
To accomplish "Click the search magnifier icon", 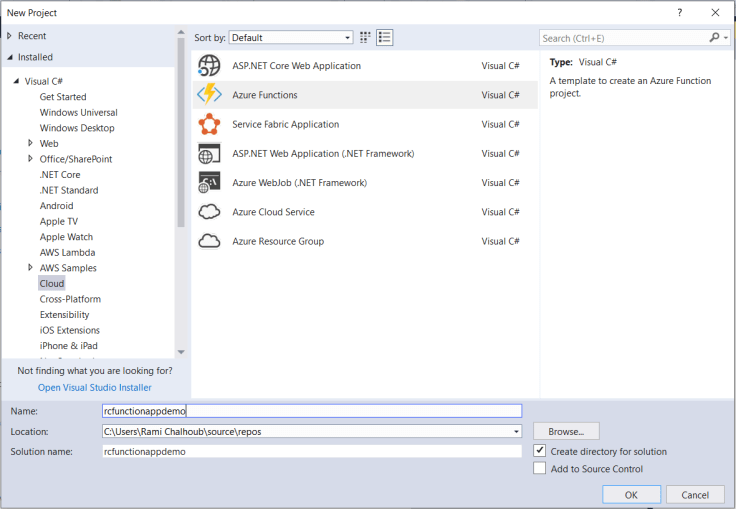I will (x=714, y=38).
